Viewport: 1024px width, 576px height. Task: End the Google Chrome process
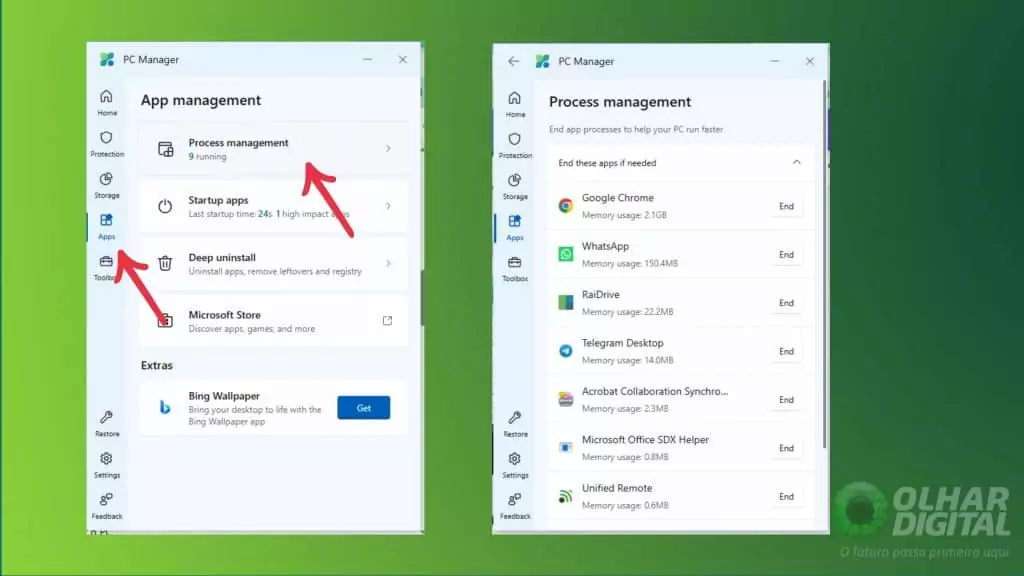click(x=786, y=206)
